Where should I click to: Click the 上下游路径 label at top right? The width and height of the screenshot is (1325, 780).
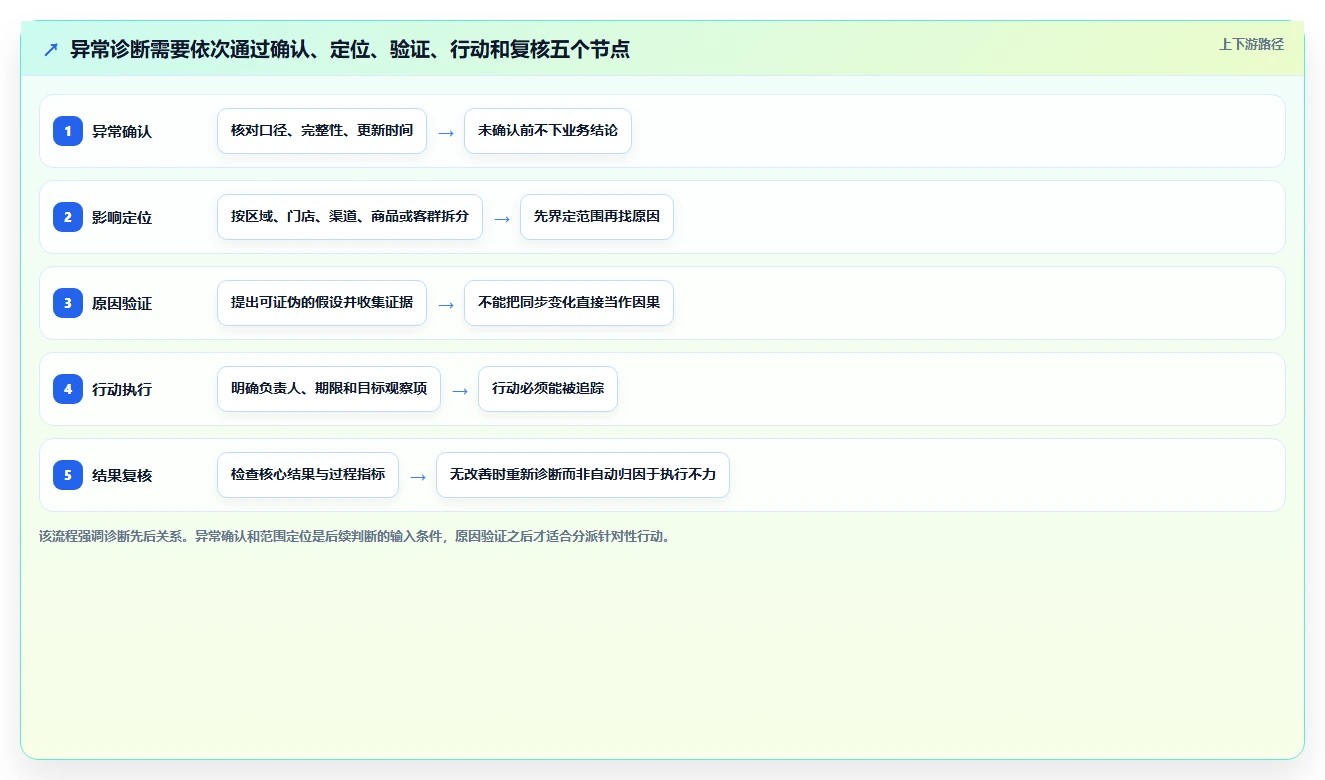coord(1251,45)
